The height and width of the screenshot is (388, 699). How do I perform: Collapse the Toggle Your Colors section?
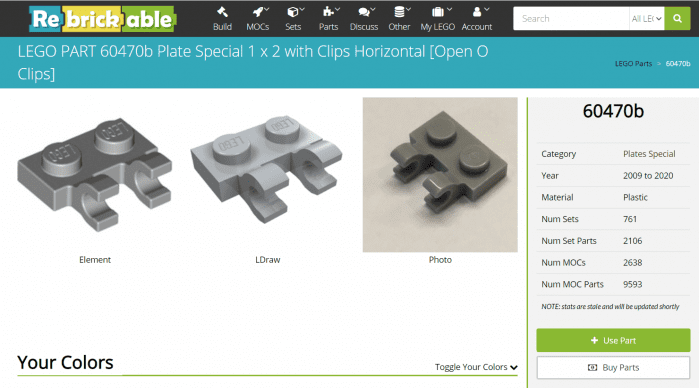click(476, 367)
